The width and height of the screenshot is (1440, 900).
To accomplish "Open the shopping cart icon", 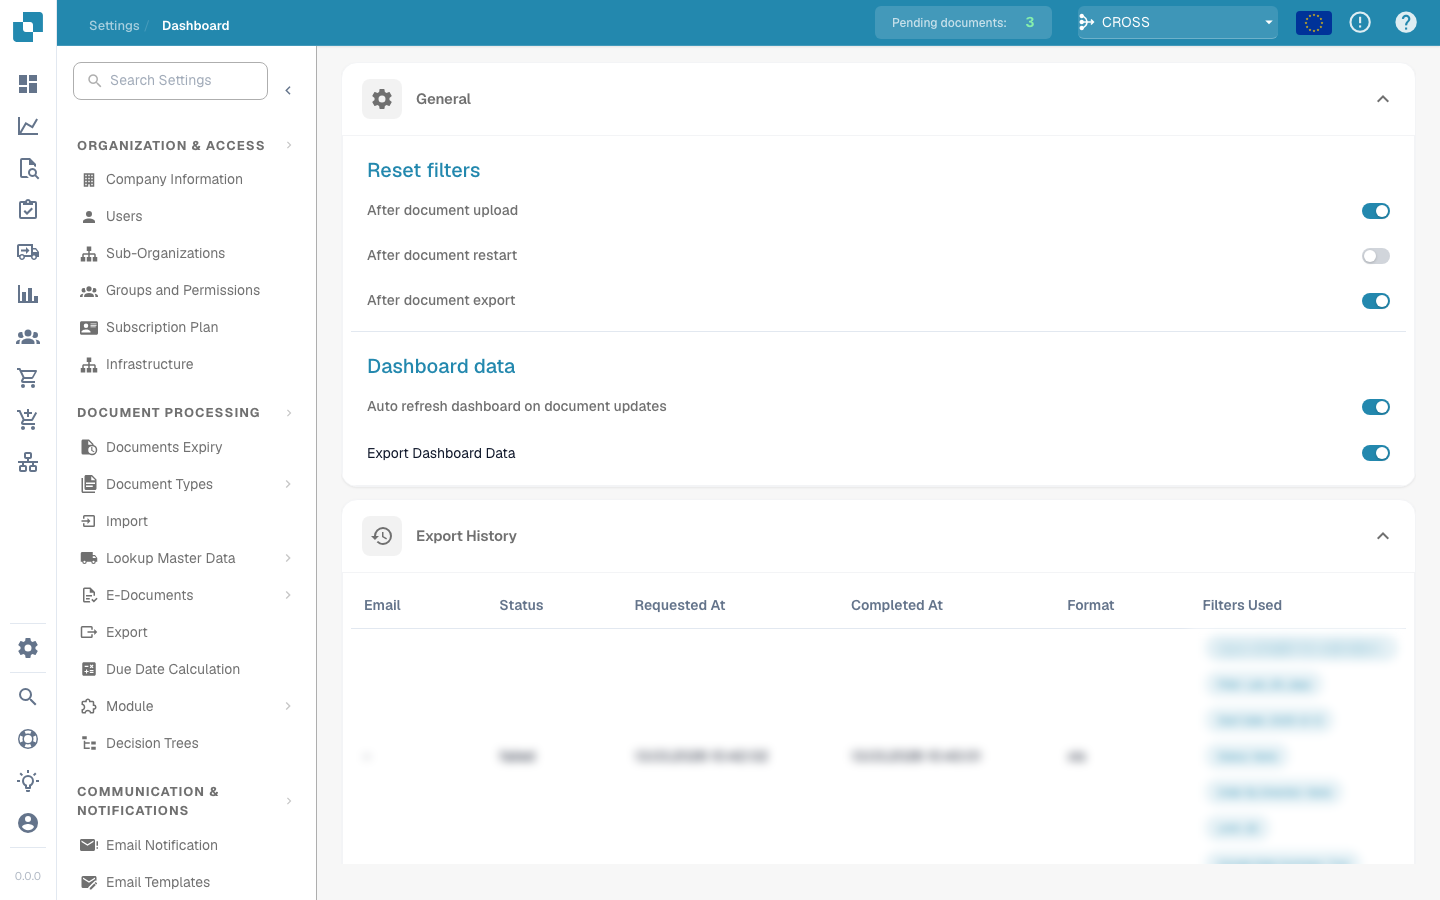I will pos(28,378).
